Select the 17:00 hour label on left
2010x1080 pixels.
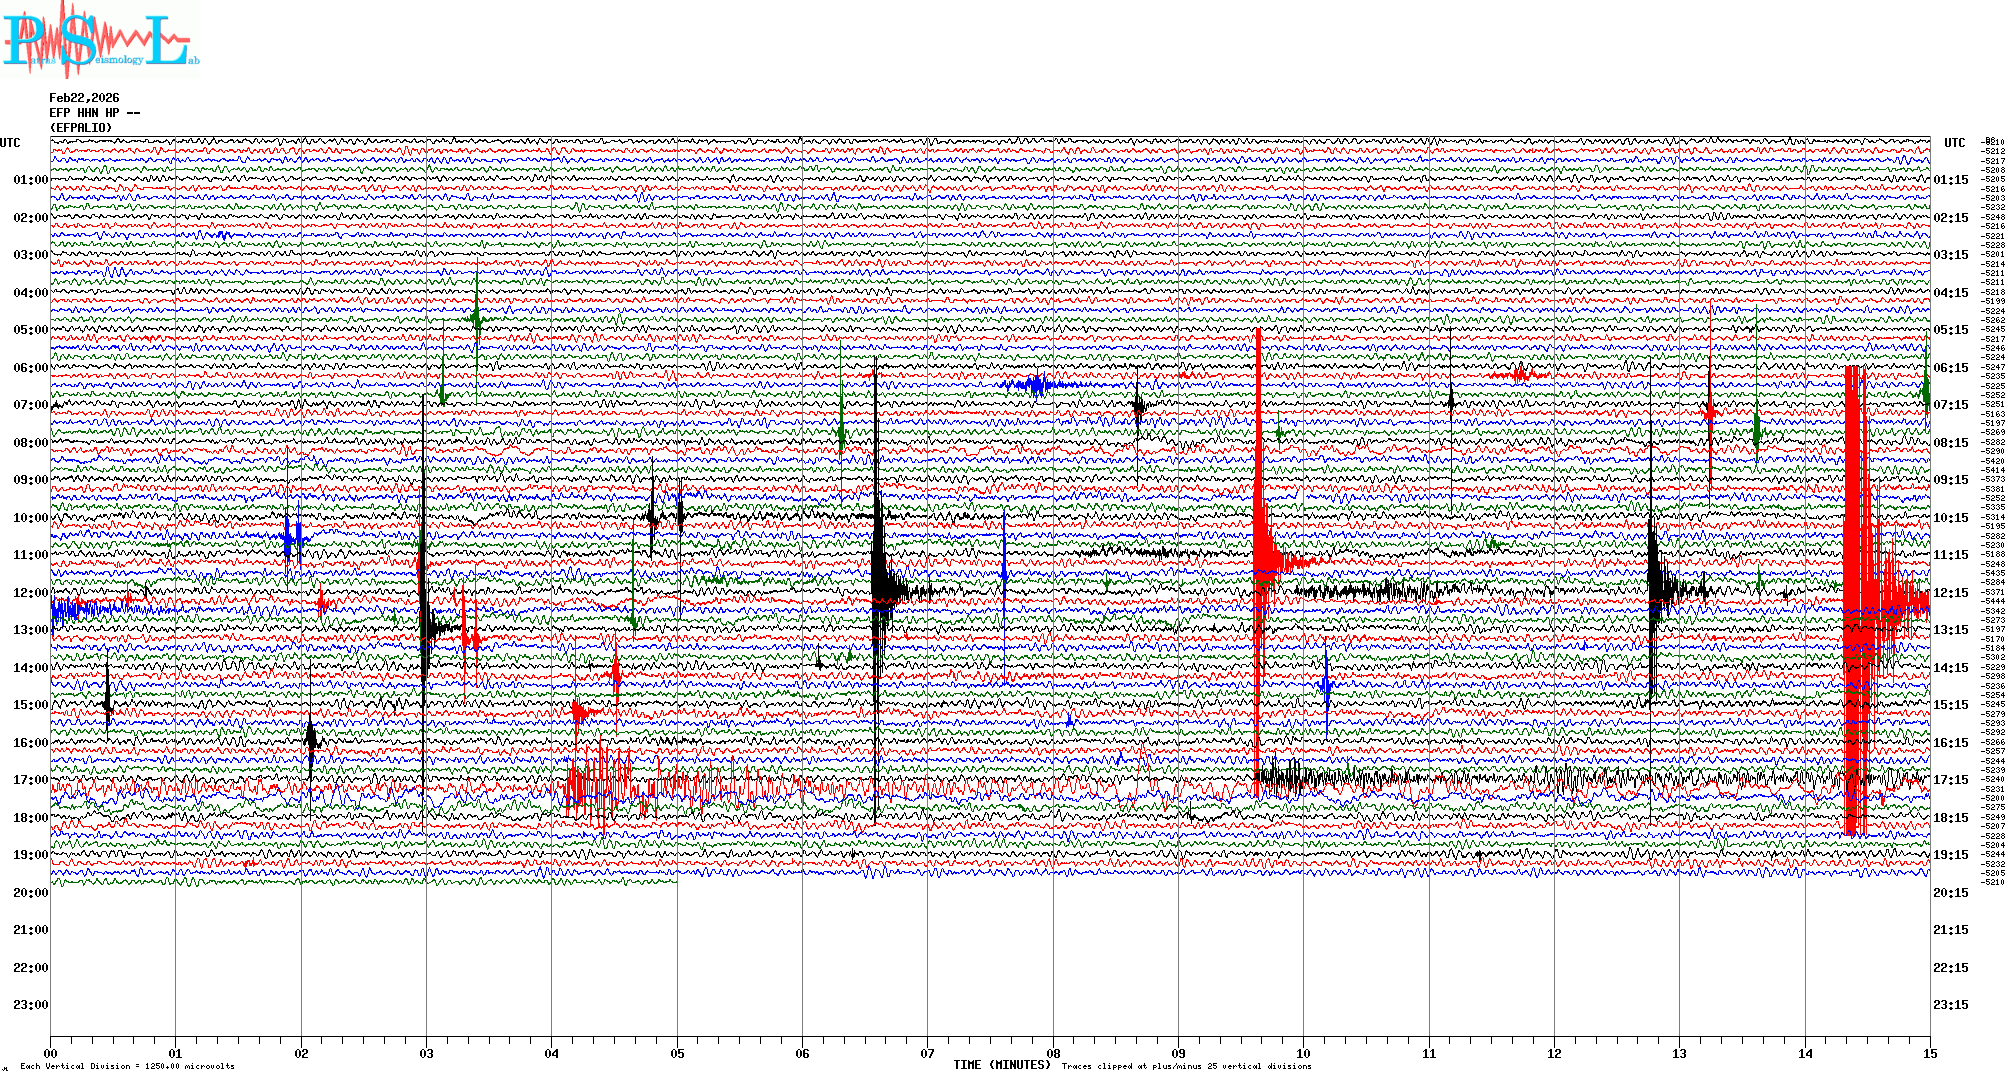coord(30,780)
